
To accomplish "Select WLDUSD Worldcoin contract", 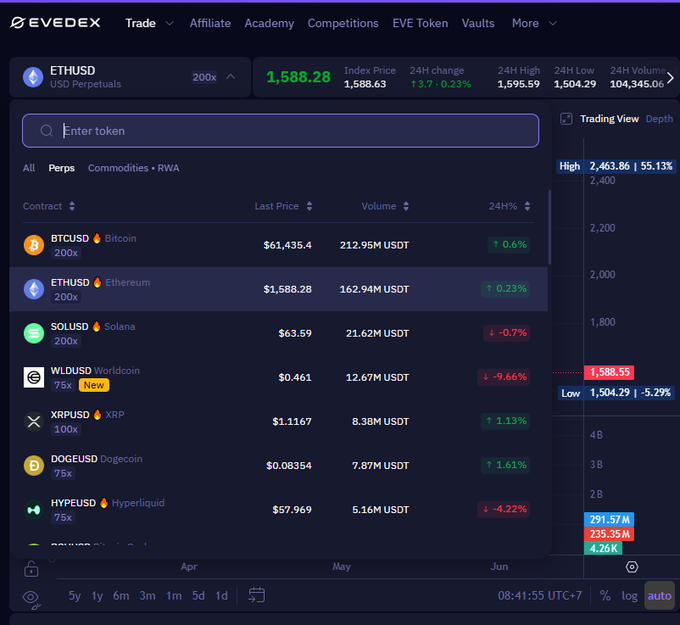I will [x=278, y=377].
